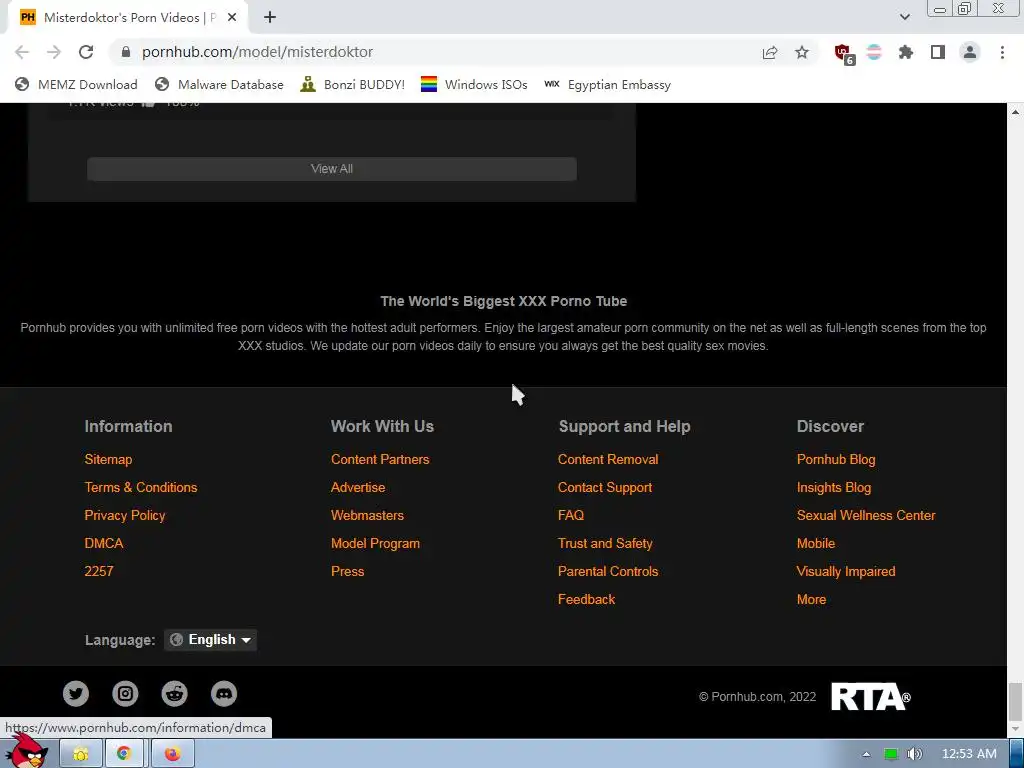The image size is (1024, 768).
Task: Click the 12:53 AM taskbar clock
Action: coord(969,754)
